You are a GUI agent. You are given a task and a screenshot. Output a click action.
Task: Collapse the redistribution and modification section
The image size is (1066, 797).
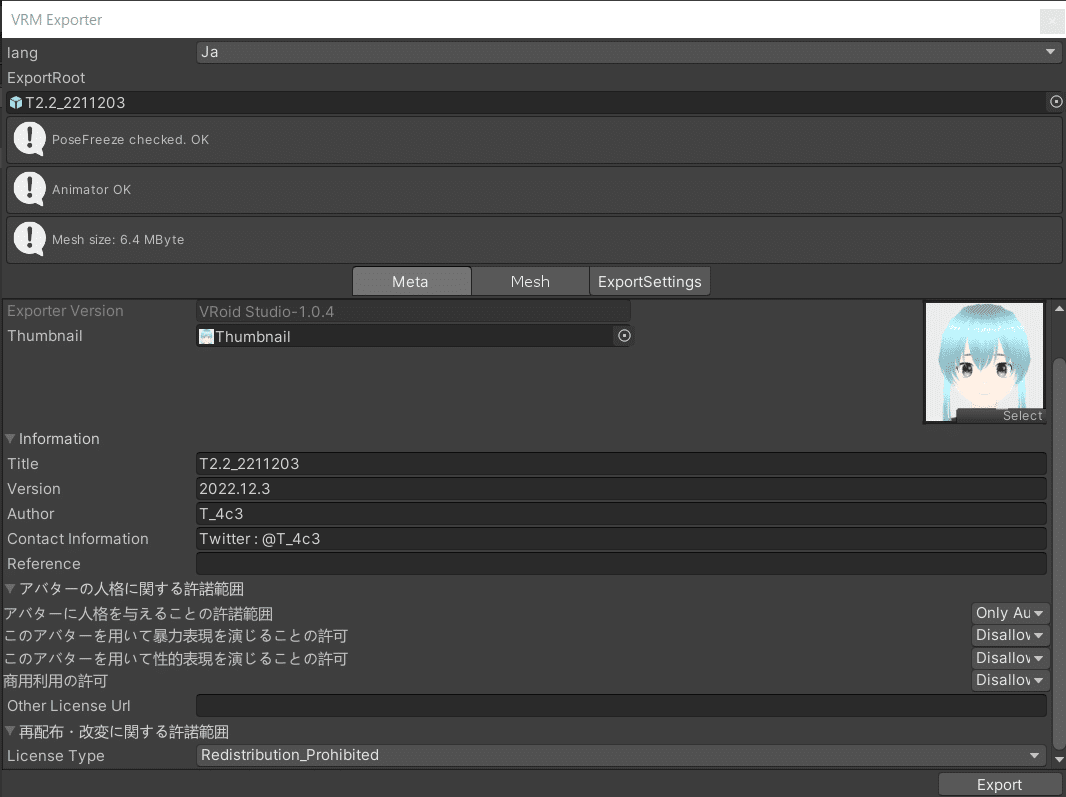click(9, 730)
